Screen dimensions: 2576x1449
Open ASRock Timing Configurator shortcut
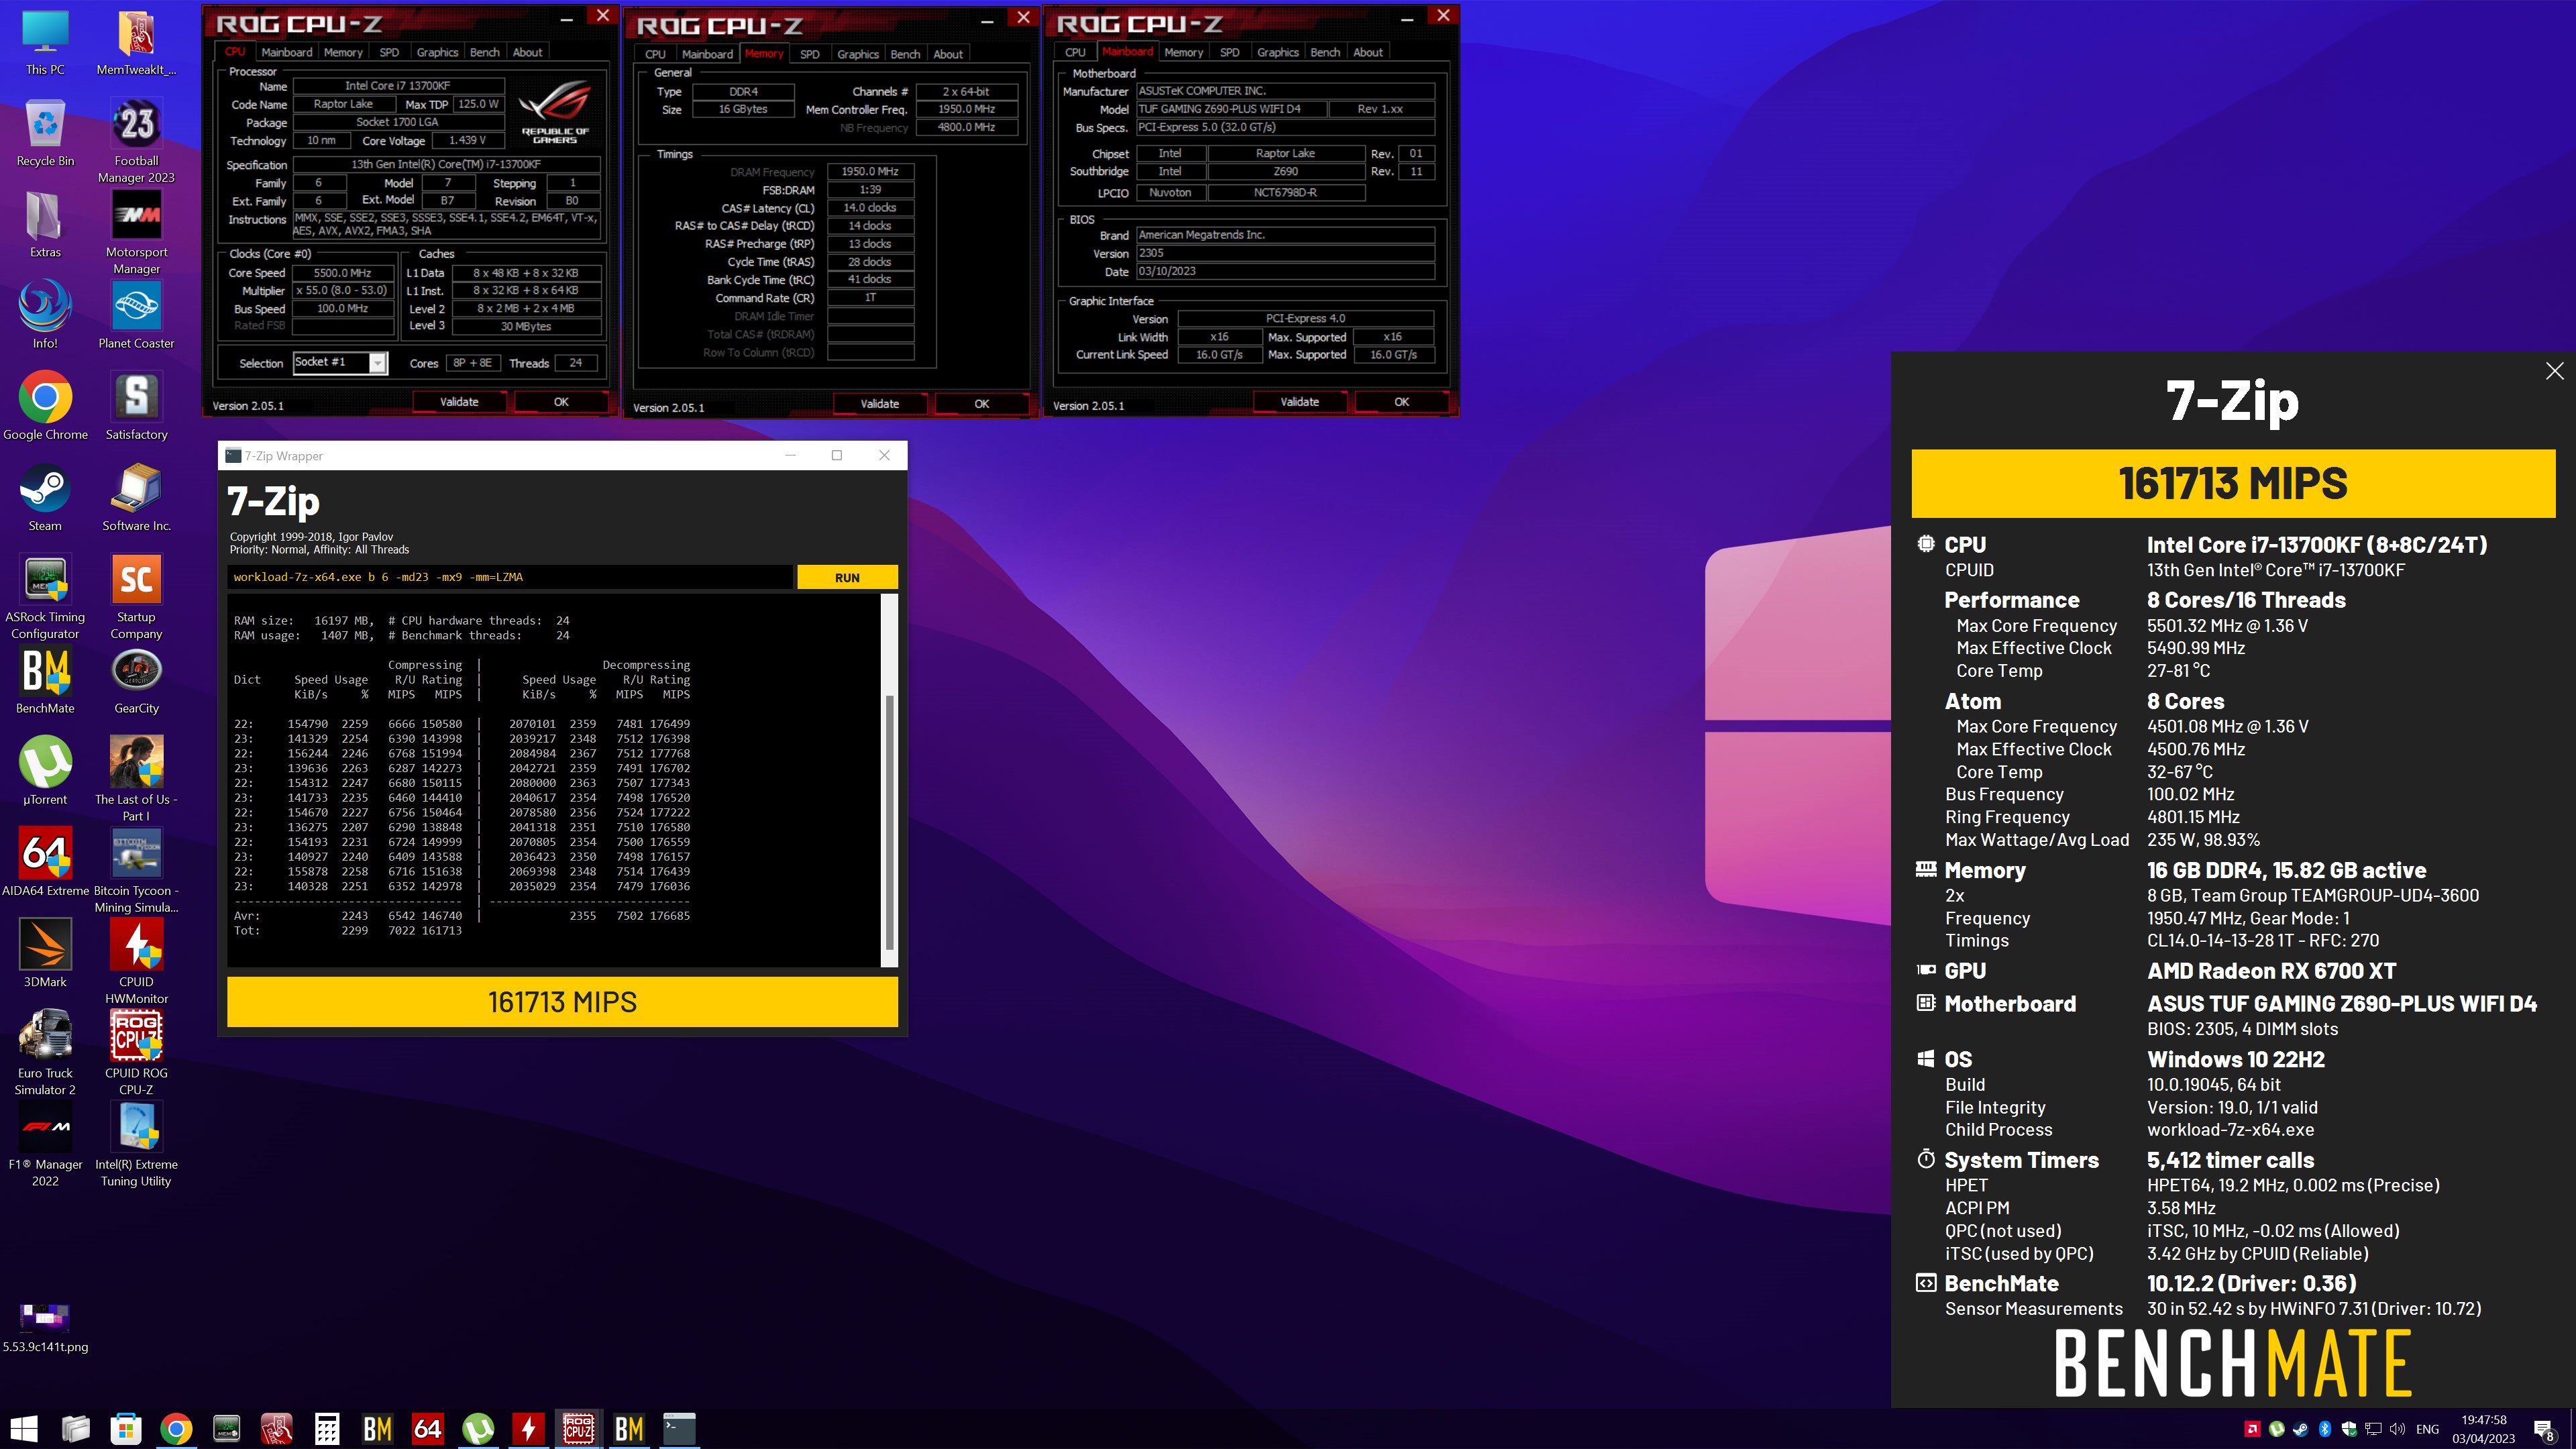[x=45, y=598]
